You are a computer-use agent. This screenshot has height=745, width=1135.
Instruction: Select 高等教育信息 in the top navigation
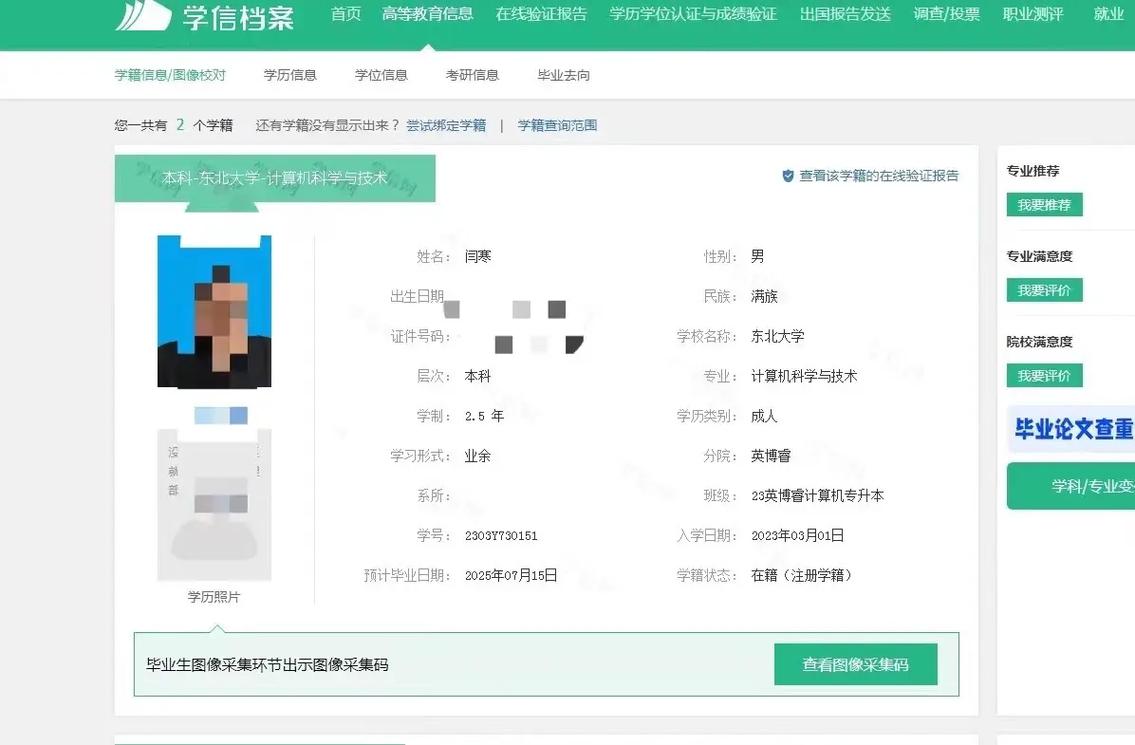coord(427,14)
